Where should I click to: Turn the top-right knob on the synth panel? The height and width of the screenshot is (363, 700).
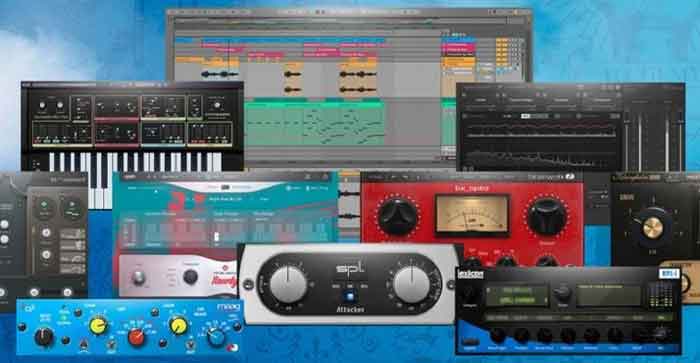point(217,105)
